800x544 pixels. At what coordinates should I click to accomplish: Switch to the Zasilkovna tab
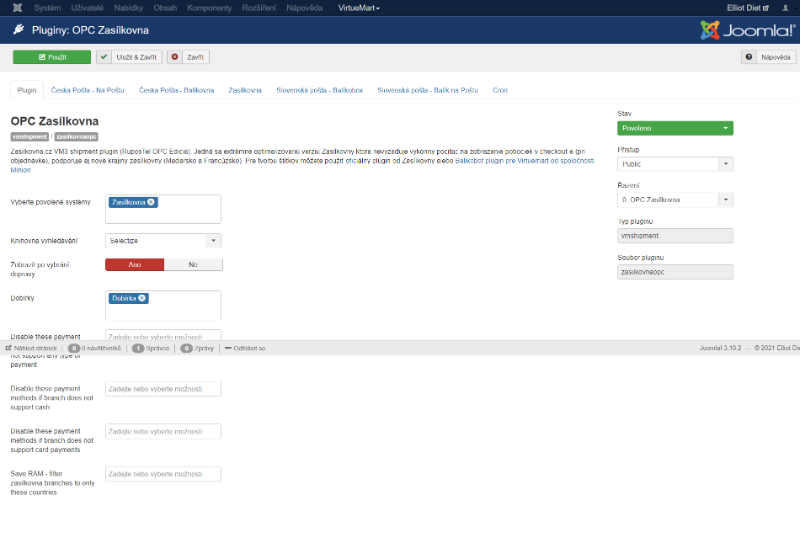245,90
